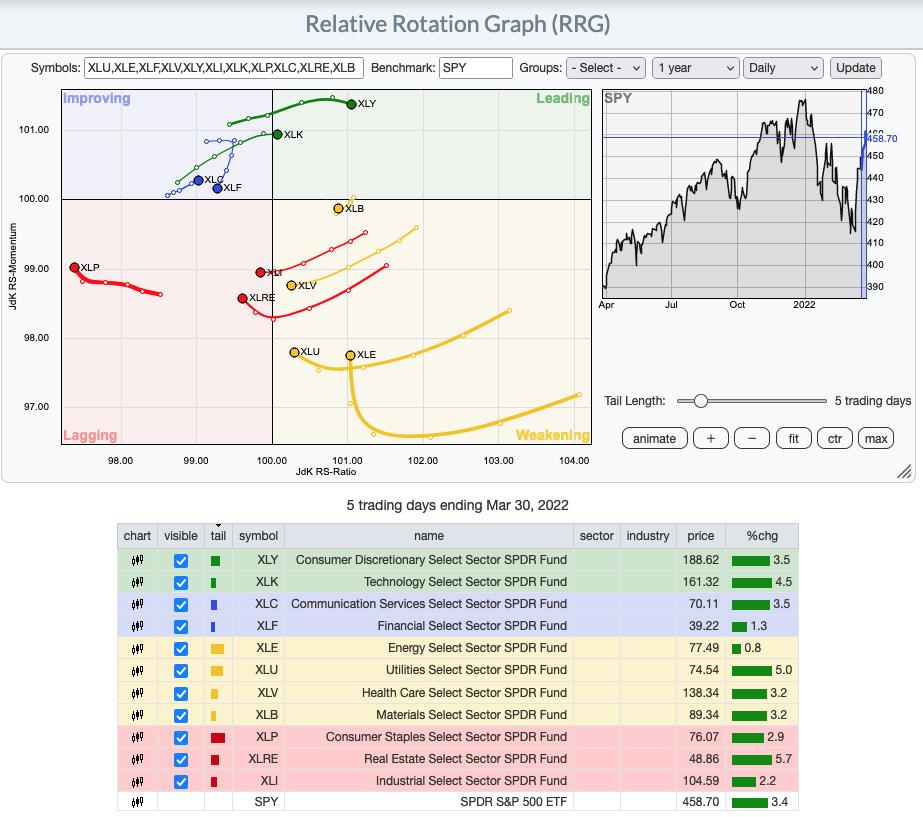Click the Symbols input field
923x817 pixels.
224,68
